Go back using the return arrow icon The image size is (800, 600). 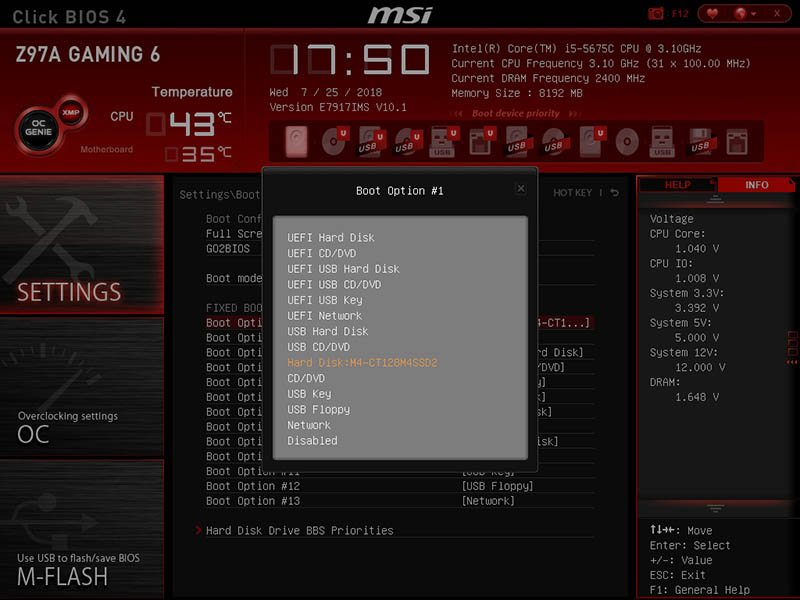(615, 193)
